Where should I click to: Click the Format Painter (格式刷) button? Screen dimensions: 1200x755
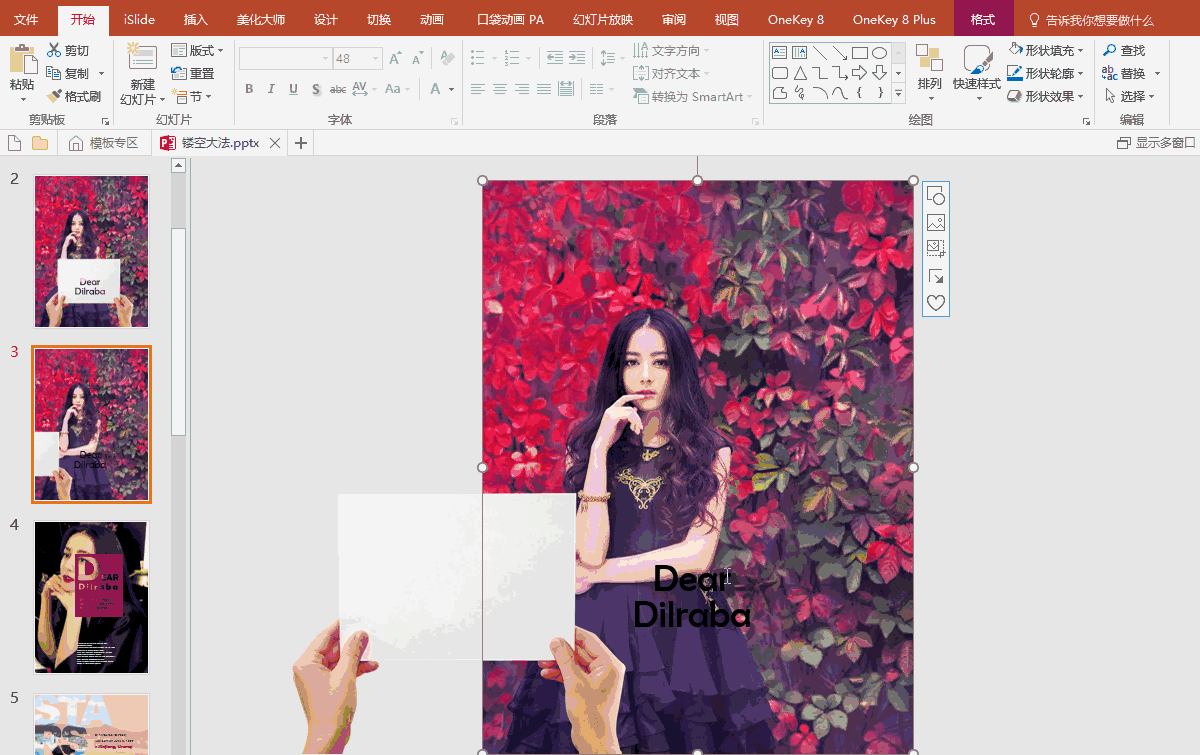point(74,96)
